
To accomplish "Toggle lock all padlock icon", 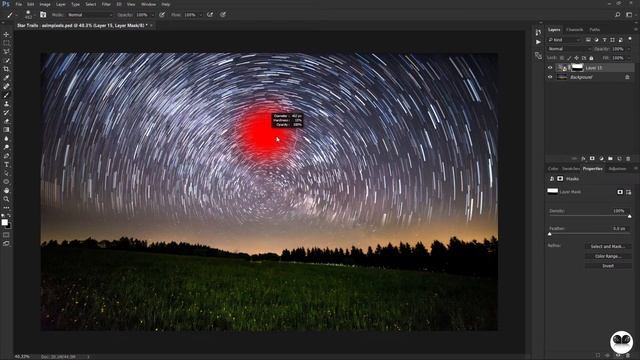I will 591,58.
